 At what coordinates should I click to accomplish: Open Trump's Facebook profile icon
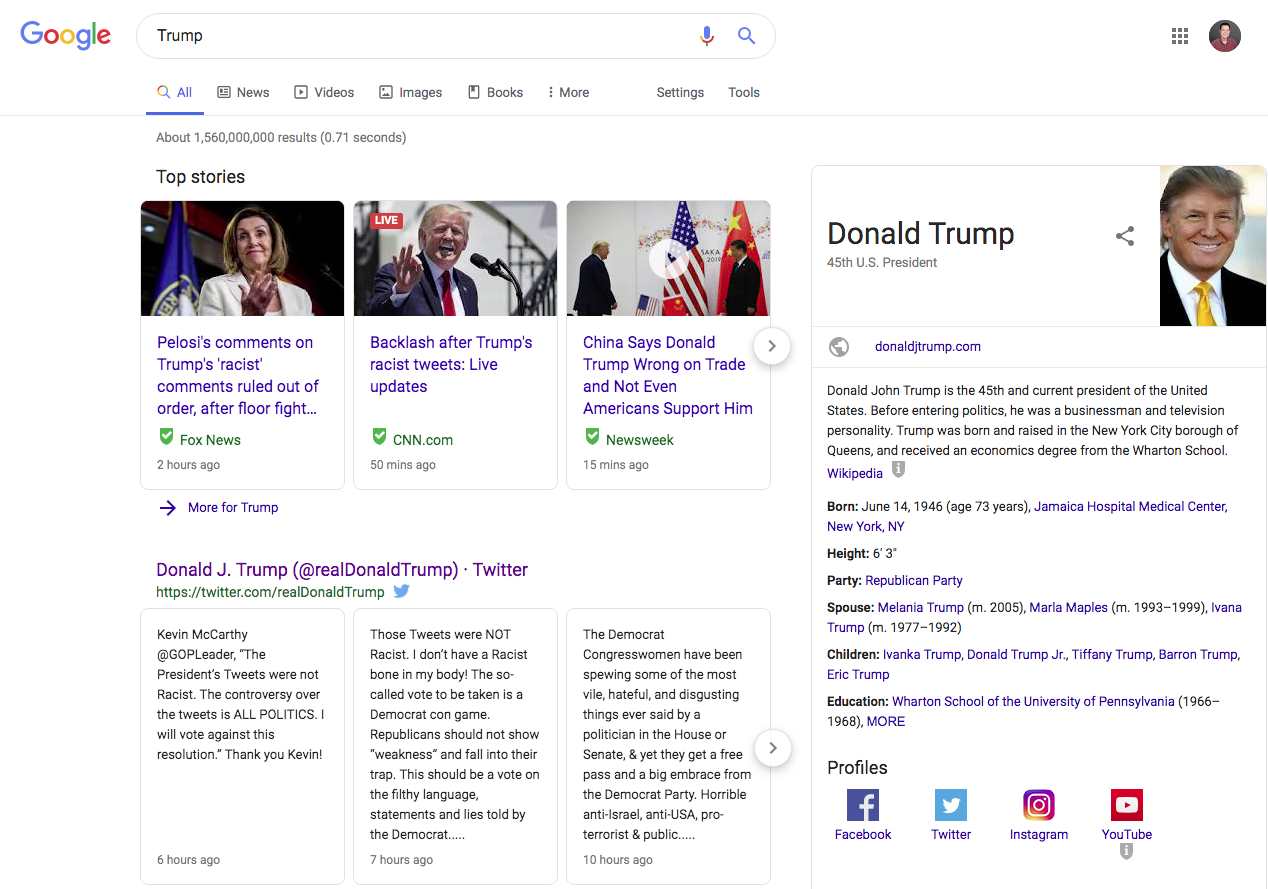[x=862, y=805]
